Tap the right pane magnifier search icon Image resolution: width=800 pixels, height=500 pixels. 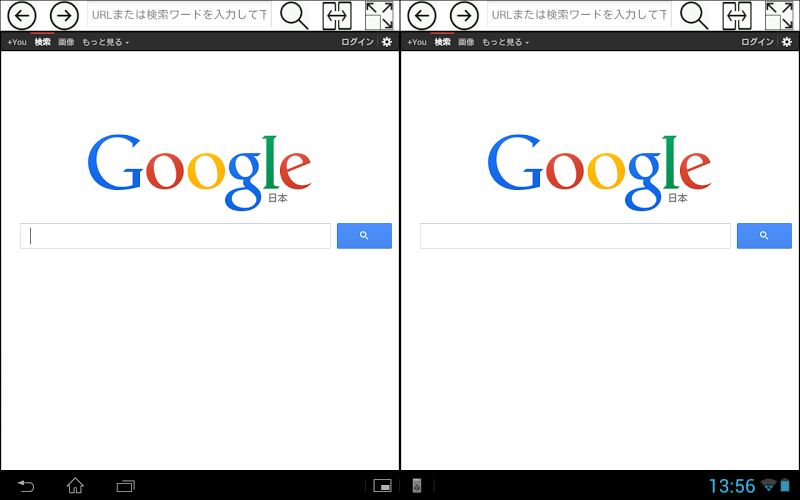[x=694, y=16]
